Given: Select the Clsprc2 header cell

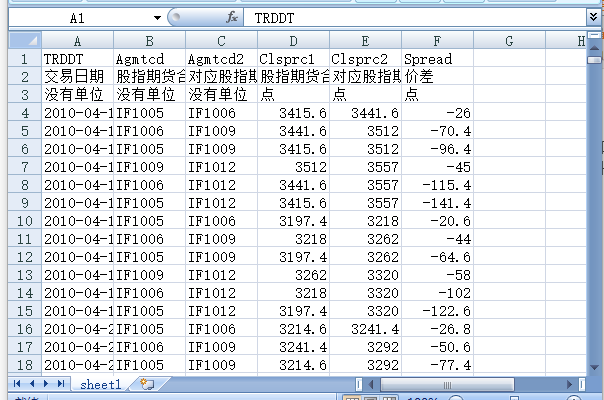Looking at the screenshot, I should pos(366,59).
